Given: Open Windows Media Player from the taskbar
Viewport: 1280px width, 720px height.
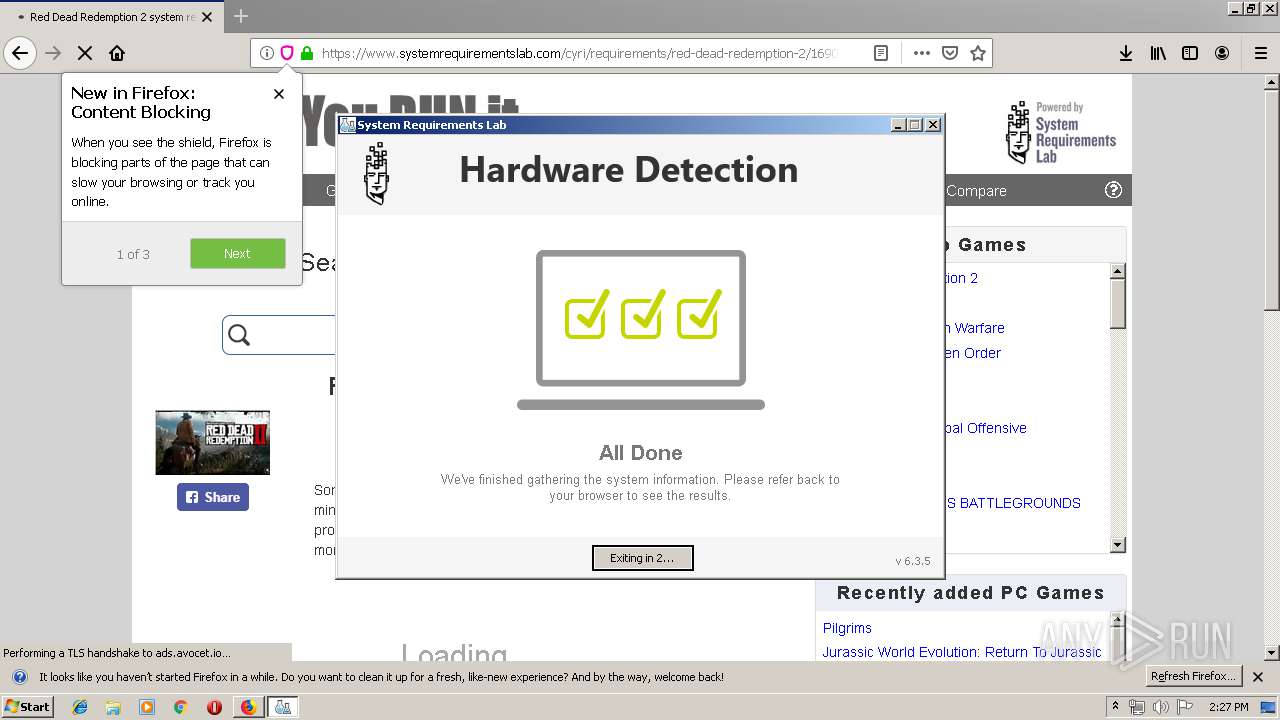Looking at the screenshot, I should pyautogui.click(x=147, y=707).
